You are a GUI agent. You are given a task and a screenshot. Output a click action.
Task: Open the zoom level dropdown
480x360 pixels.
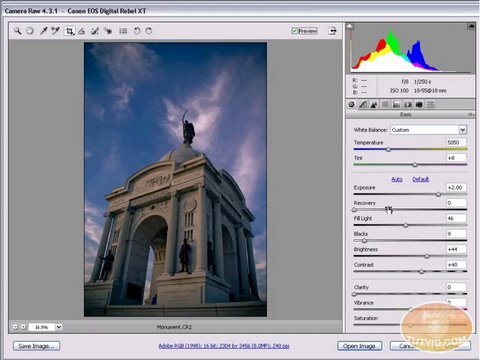point(59,327)
